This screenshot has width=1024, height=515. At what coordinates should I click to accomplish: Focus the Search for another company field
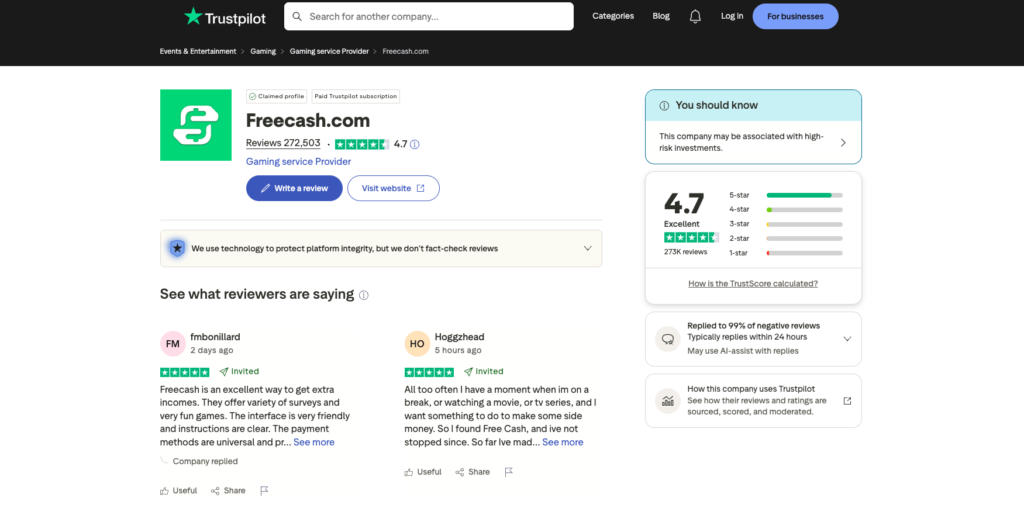(428, 16)
